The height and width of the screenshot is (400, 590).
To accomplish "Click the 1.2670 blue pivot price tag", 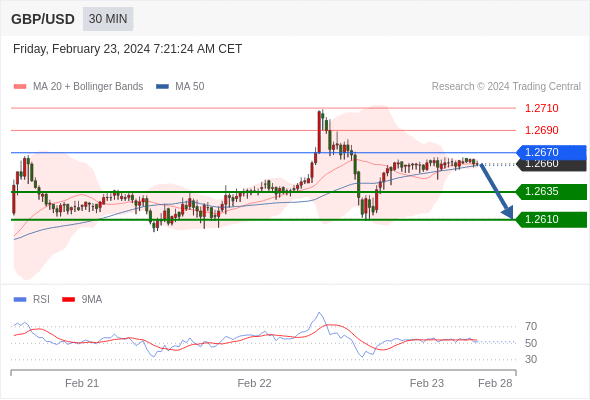I will [x=551, y=152].
